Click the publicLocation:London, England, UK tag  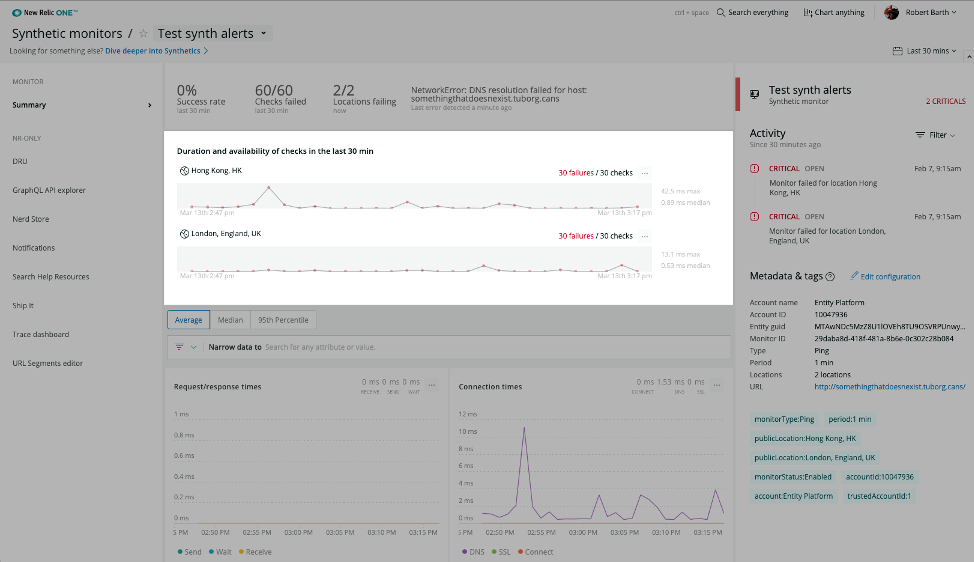[814, 458]
